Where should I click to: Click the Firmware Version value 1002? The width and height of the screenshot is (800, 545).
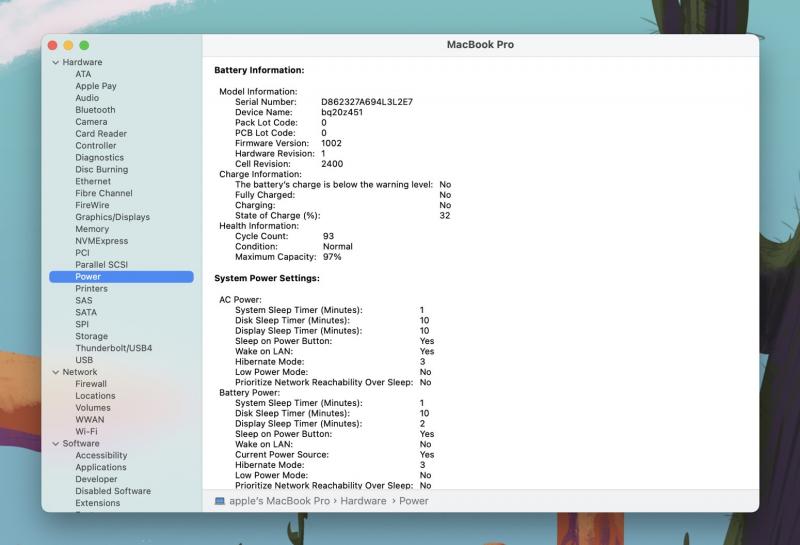[x=332, y=143]
